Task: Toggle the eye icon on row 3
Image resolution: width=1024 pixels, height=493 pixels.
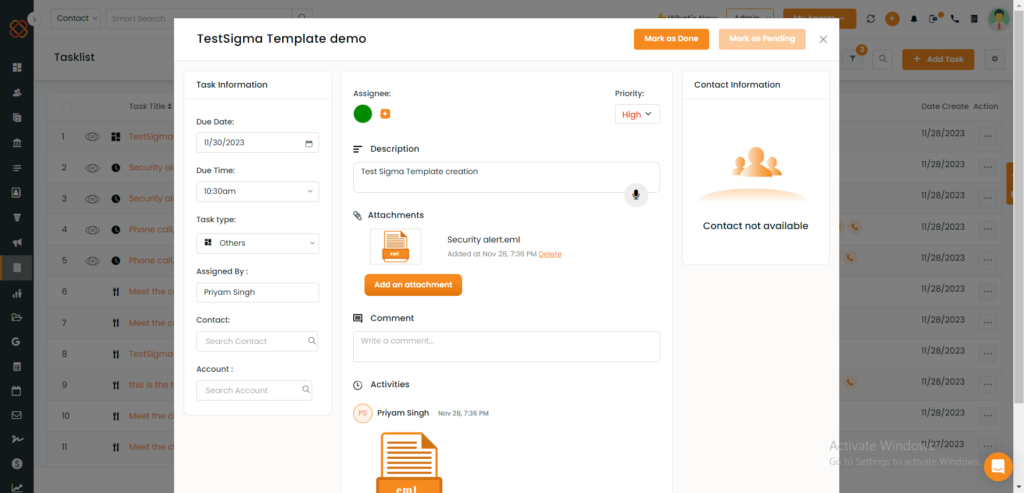Action: point(93,199)
